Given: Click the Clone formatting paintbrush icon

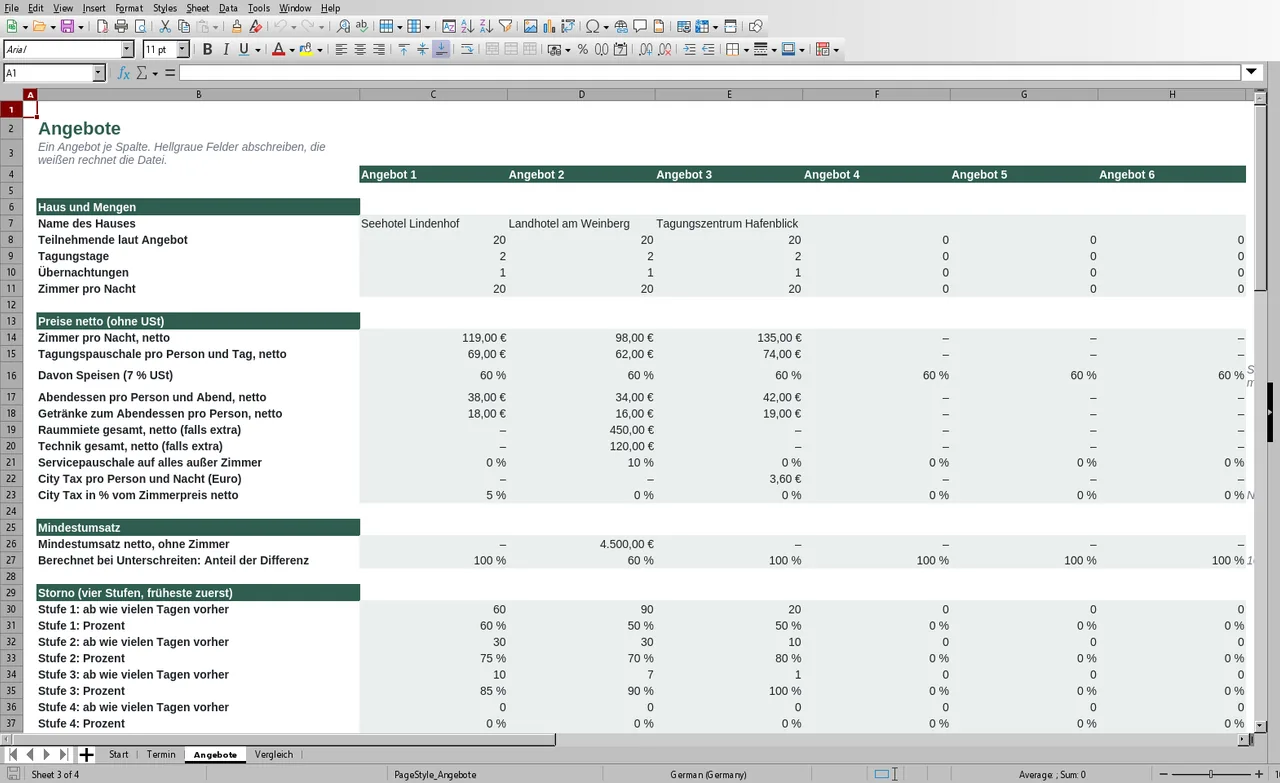Looking at the screenshot, I should pos(255,26).
